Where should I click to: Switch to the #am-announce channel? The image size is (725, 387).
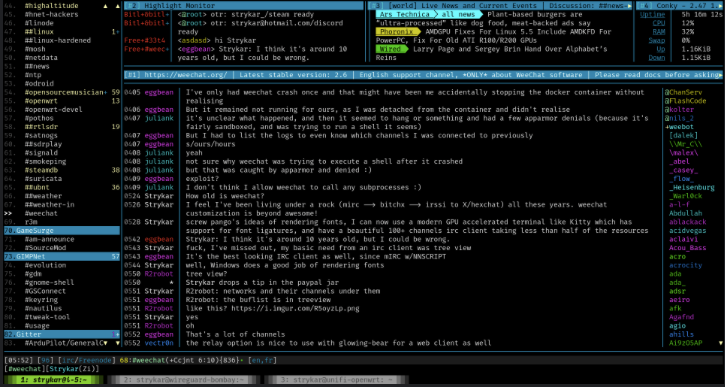click(49, 239)
